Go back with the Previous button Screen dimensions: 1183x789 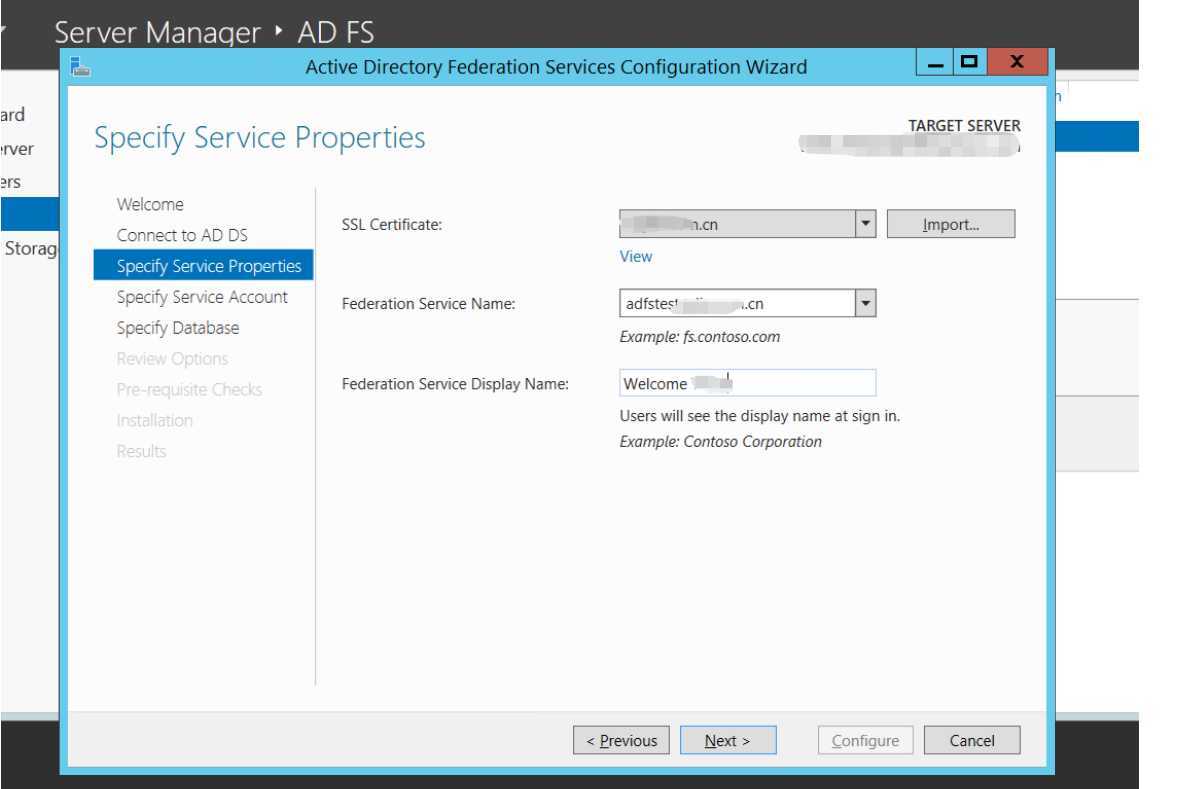[622, 741]
